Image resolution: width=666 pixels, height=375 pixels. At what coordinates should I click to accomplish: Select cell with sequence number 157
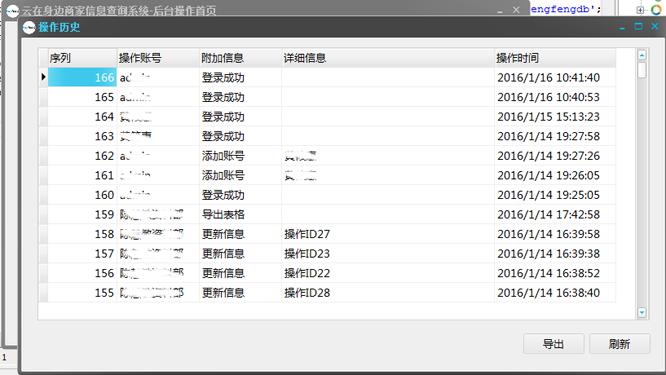(82, 254)
